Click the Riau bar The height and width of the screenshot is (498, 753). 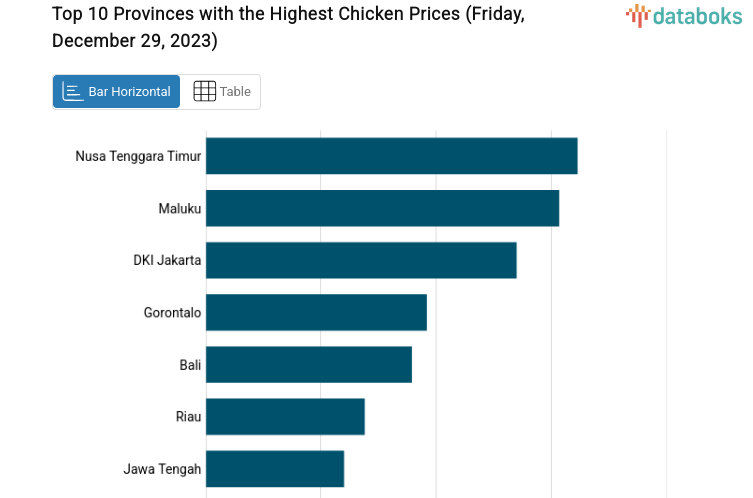285,416
